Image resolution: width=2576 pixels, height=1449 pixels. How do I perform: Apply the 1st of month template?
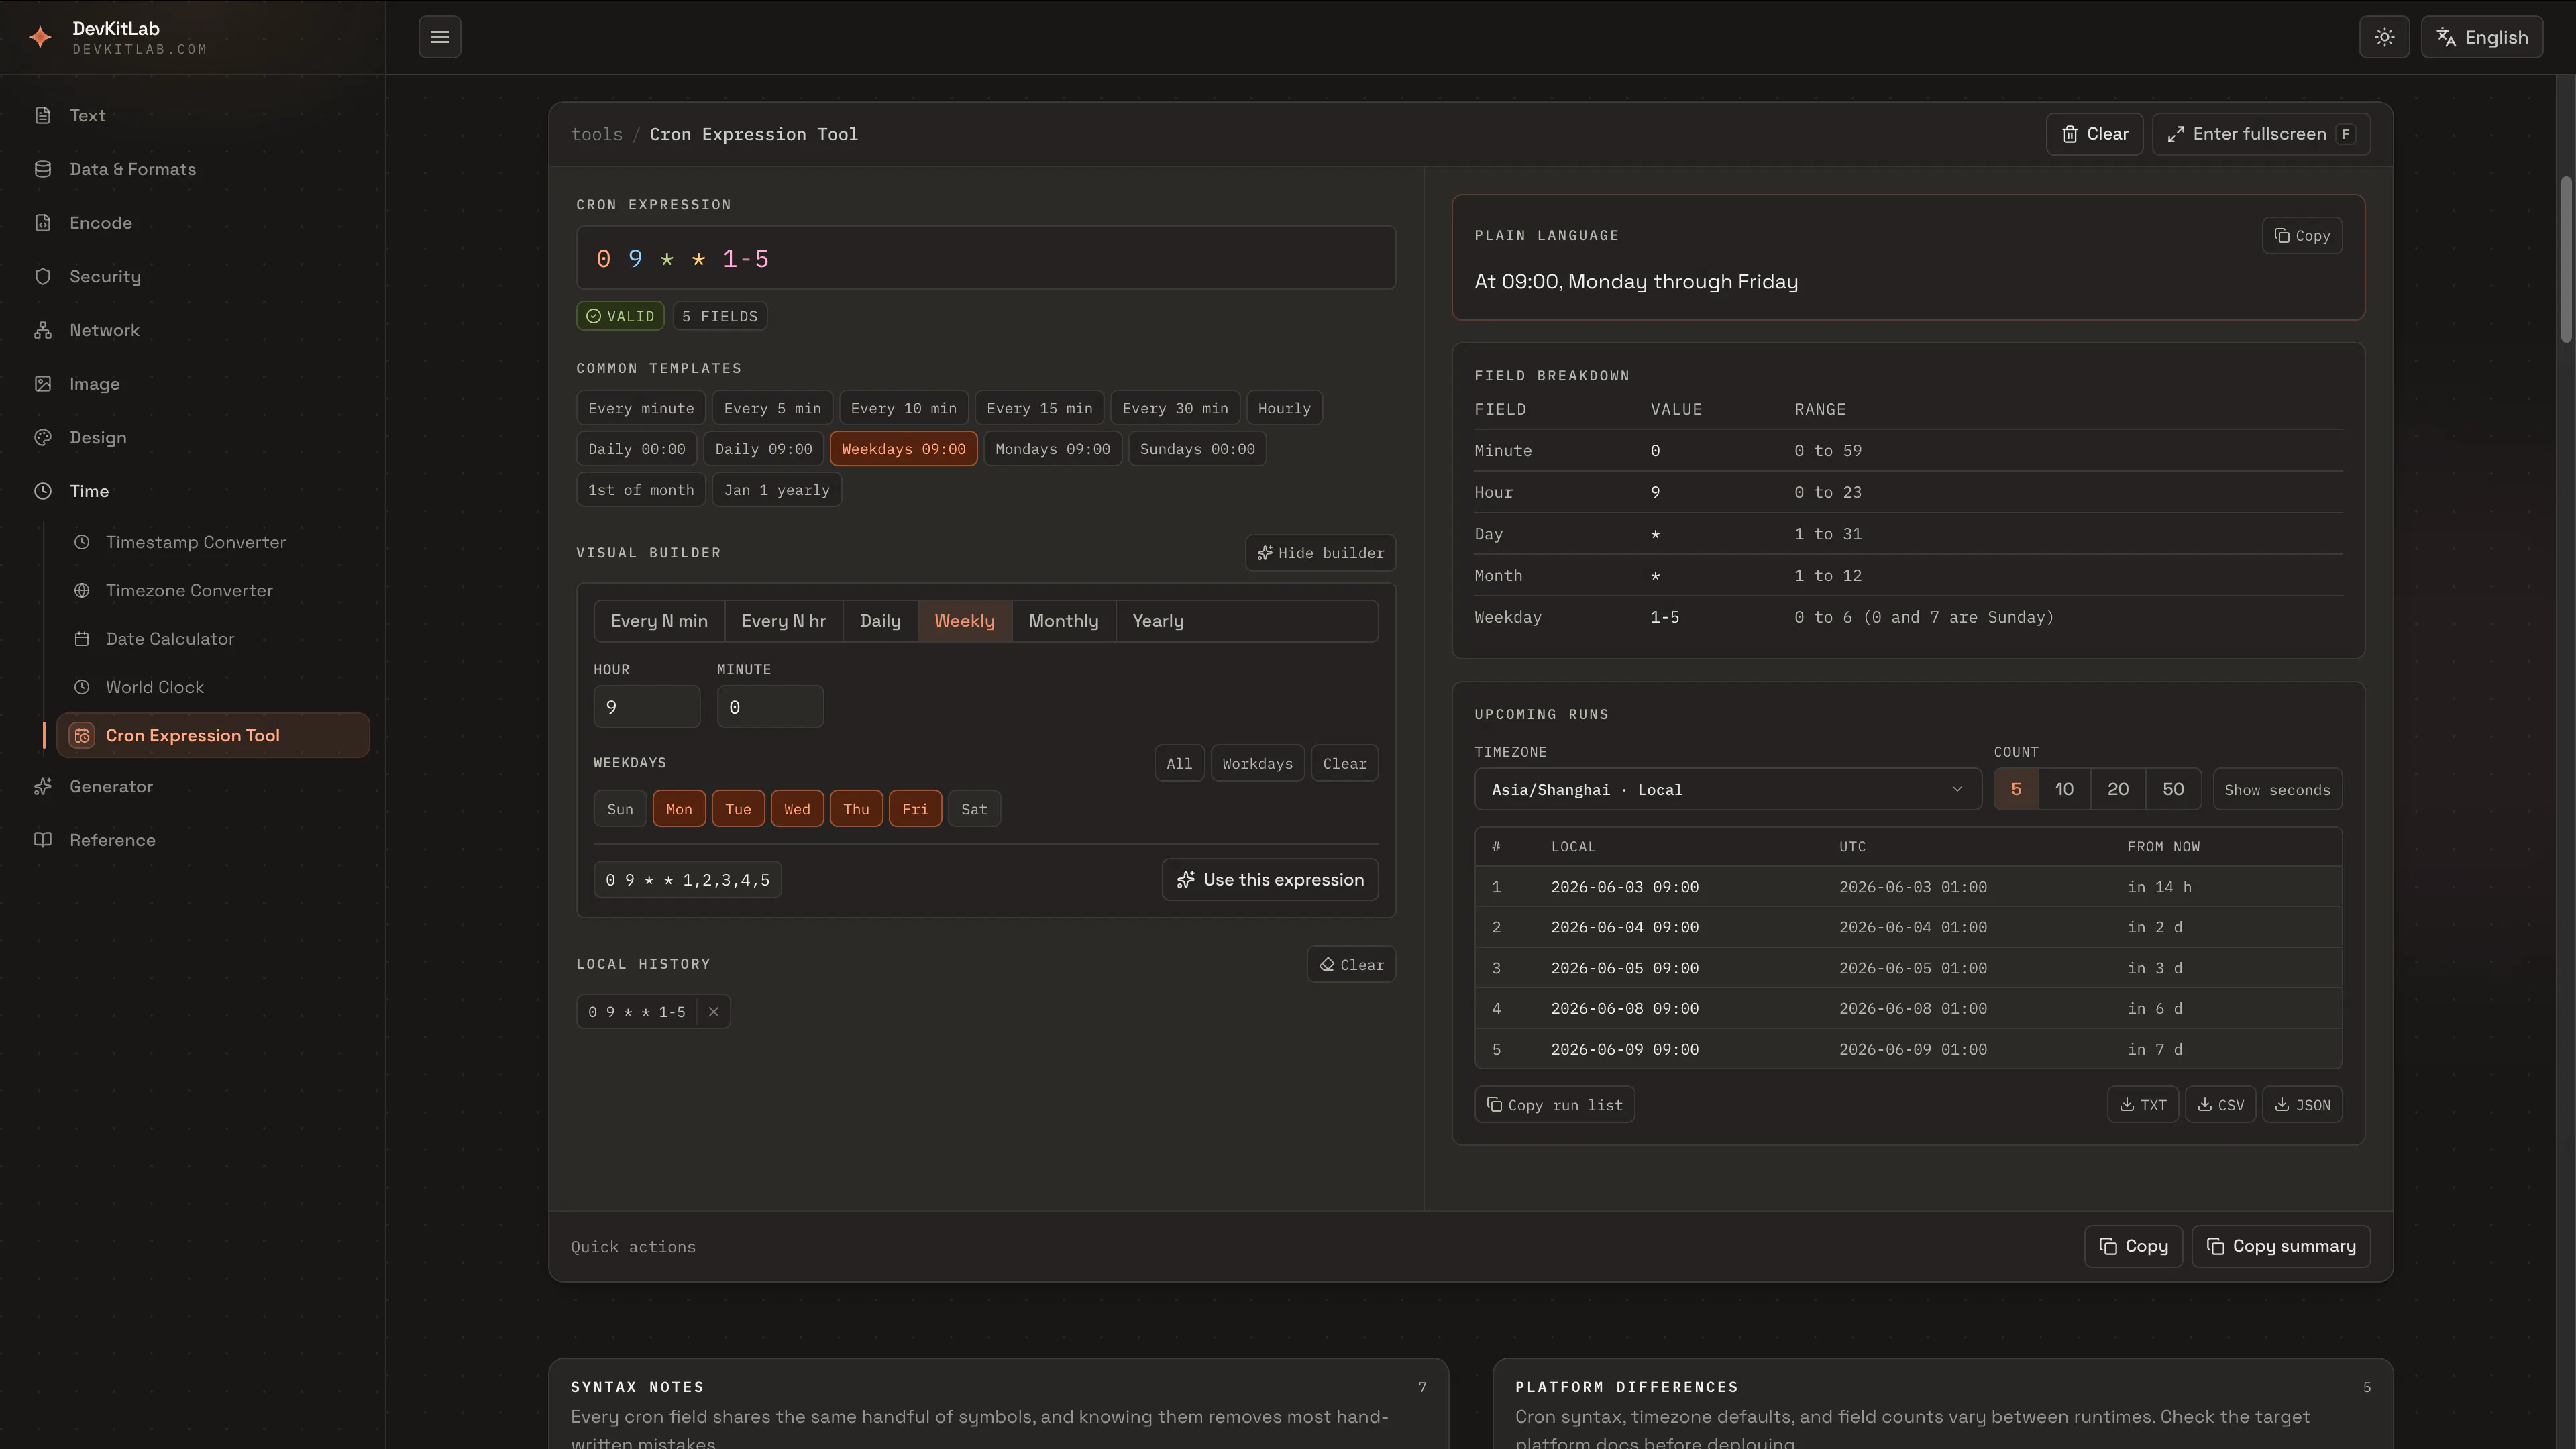641,490
